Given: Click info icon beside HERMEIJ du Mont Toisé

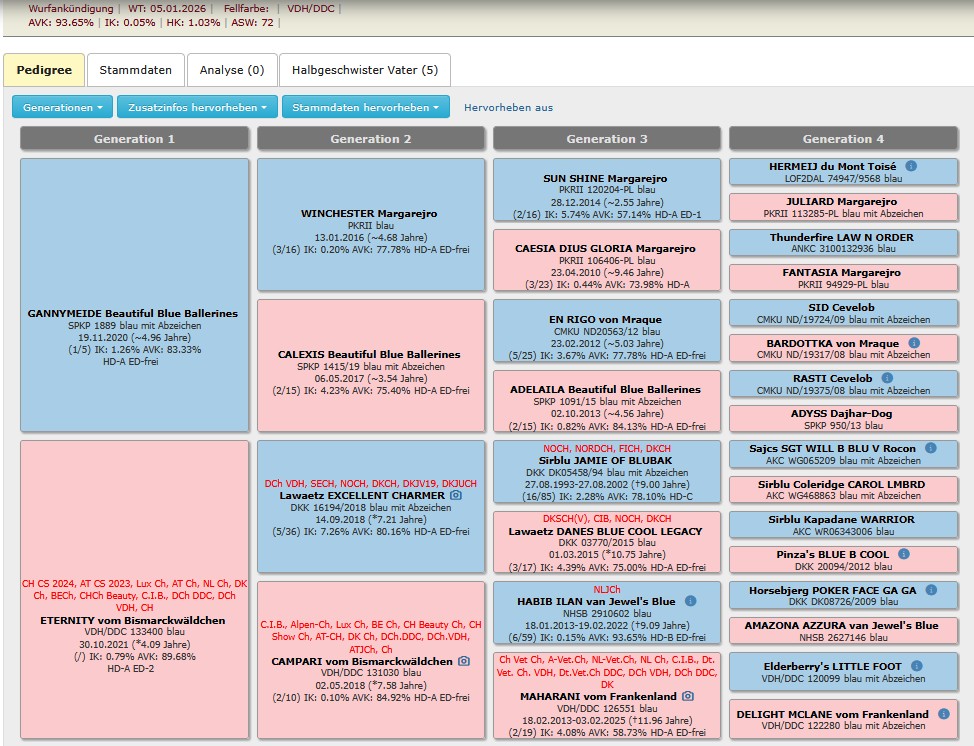Looking at the screenshot, I should click(x=911, y=166).
